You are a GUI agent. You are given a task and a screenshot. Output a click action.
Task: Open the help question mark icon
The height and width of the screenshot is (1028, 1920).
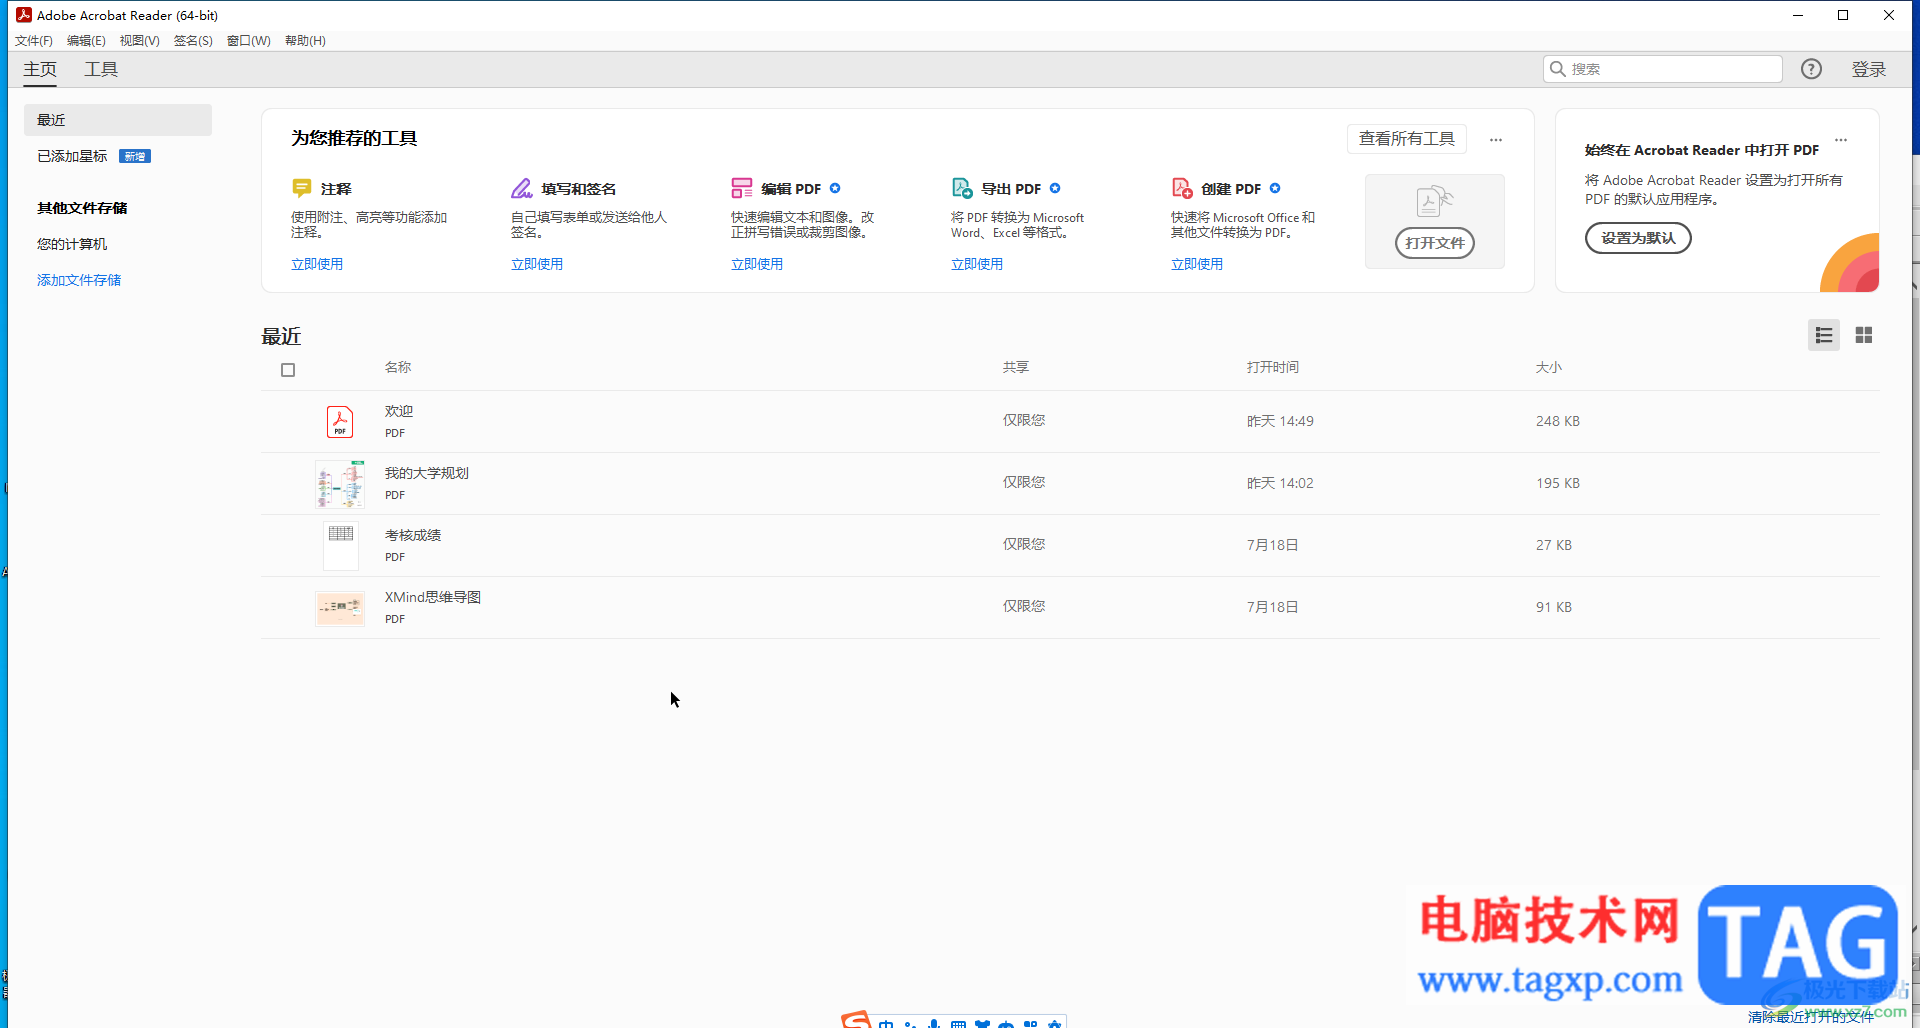[x=1811, y=69]
